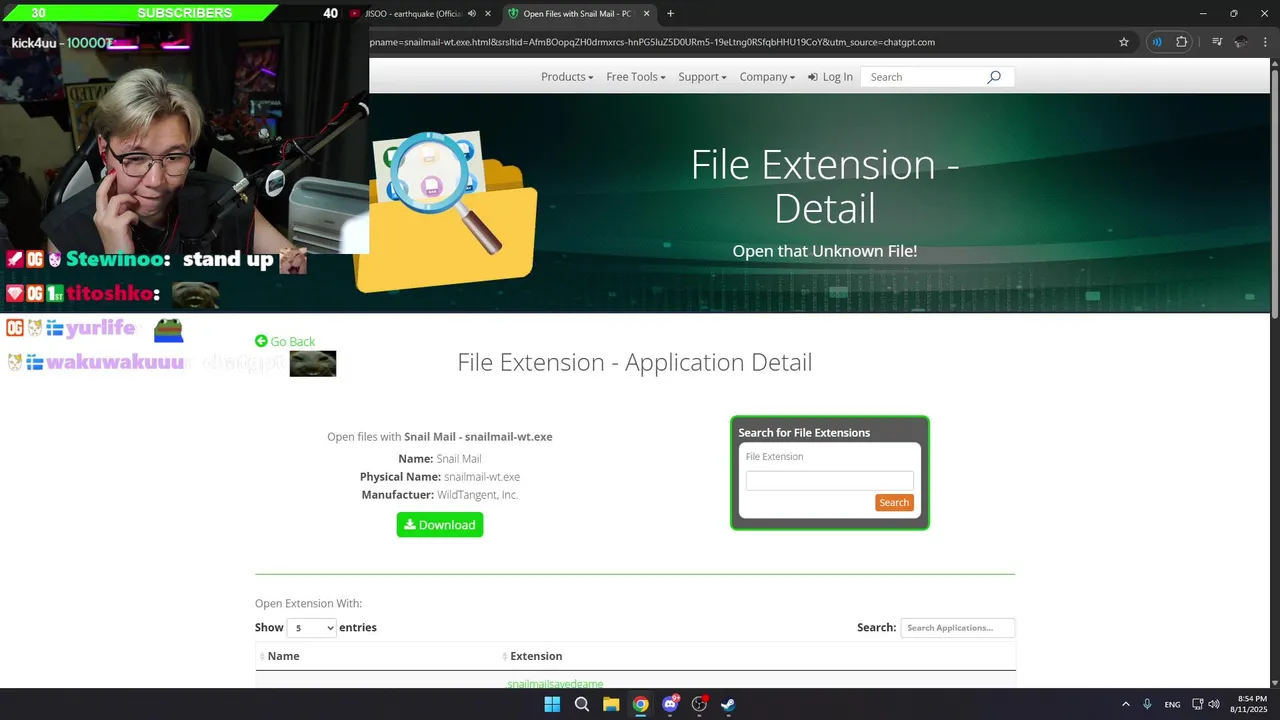Click the 'WildTangent, Inc.' manufacturer text
The width and height of the screenshot is (1280, 720).
click(x=478, y=495)
